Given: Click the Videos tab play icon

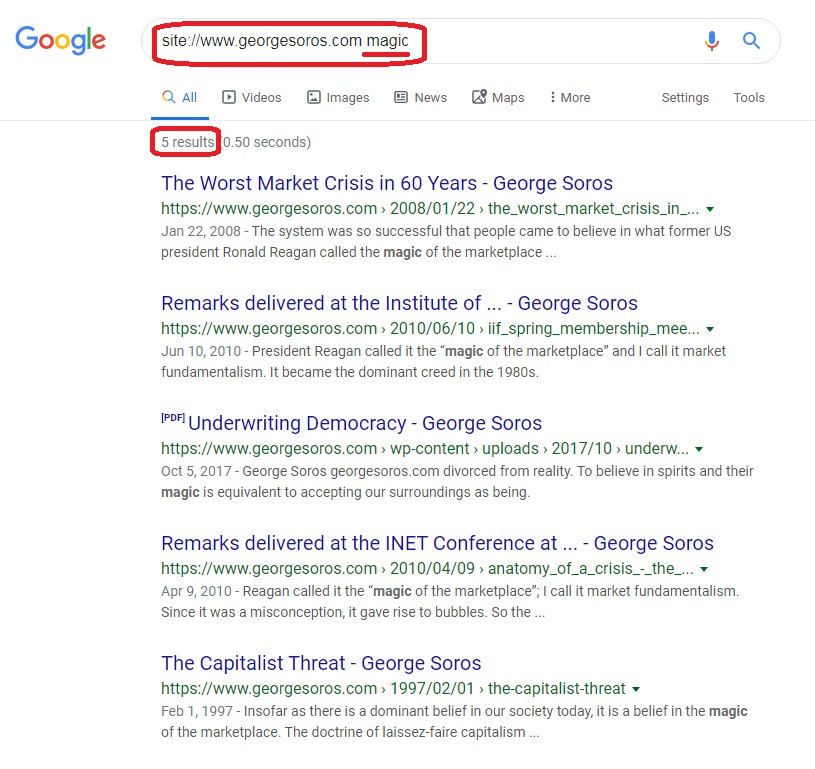Looking at the screenshot, I should coord(229,97).
